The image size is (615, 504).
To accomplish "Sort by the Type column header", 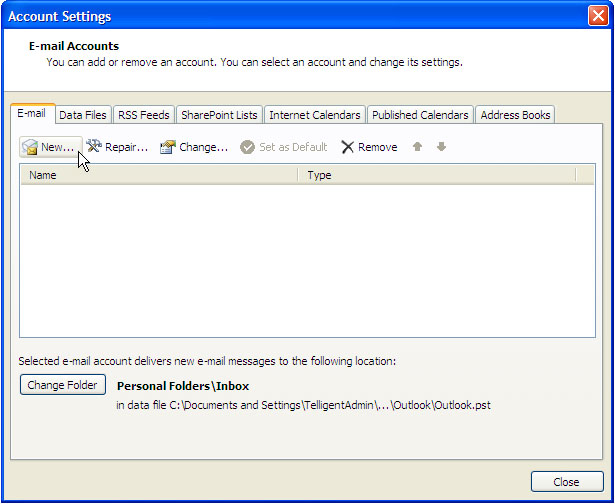I will click(437, 175).
